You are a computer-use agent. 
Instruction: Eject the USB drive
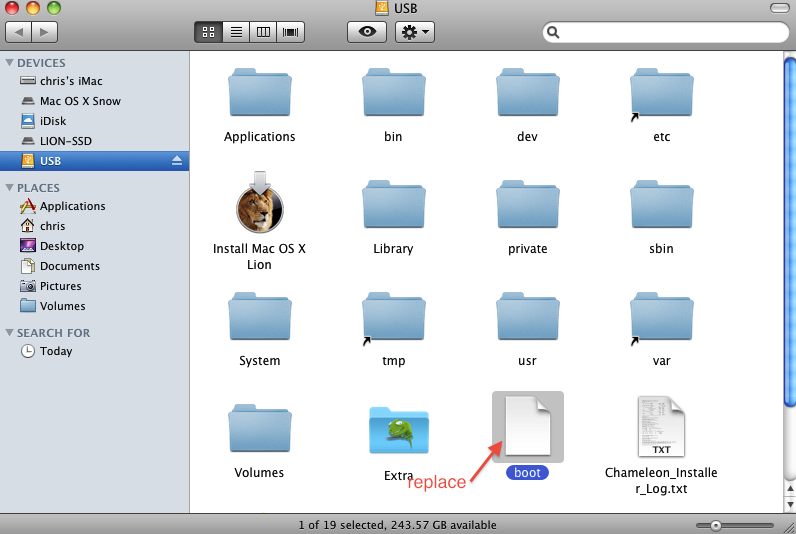point(177,161)
